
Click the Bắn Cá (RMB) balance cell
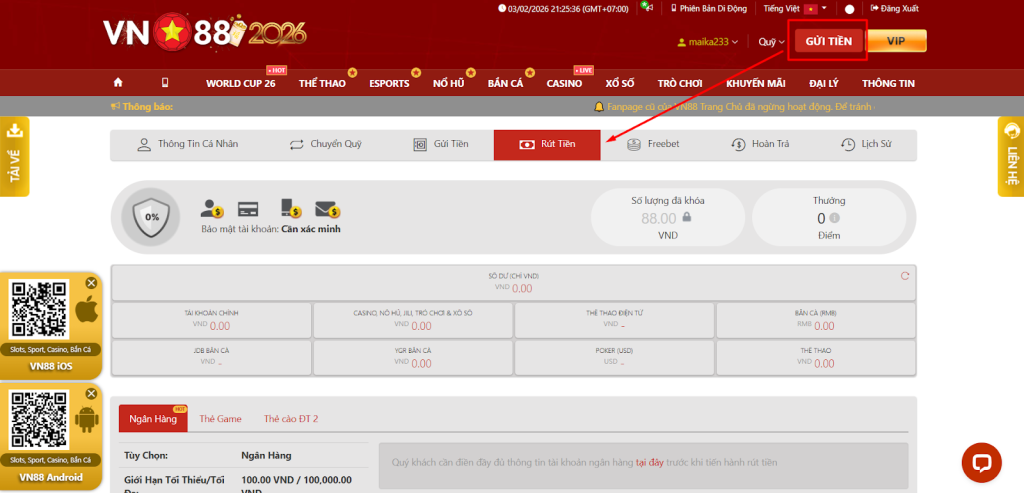[816, 319]
